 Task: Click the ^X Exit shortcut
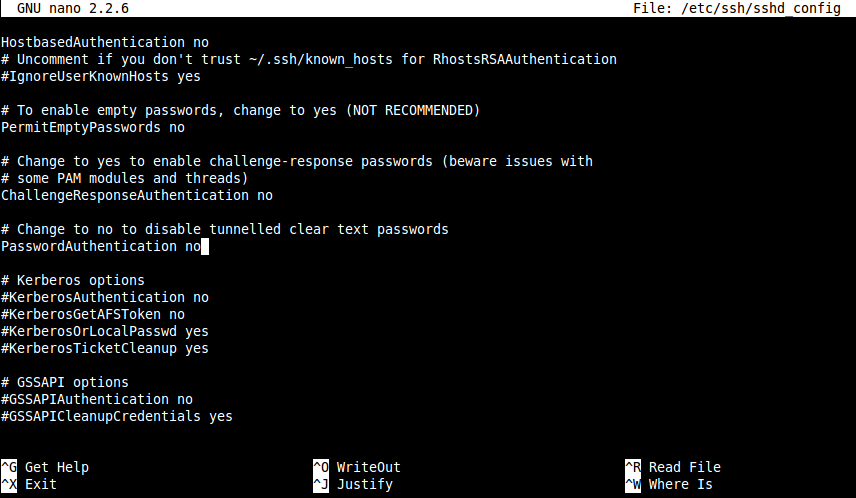tap(29, 484)
